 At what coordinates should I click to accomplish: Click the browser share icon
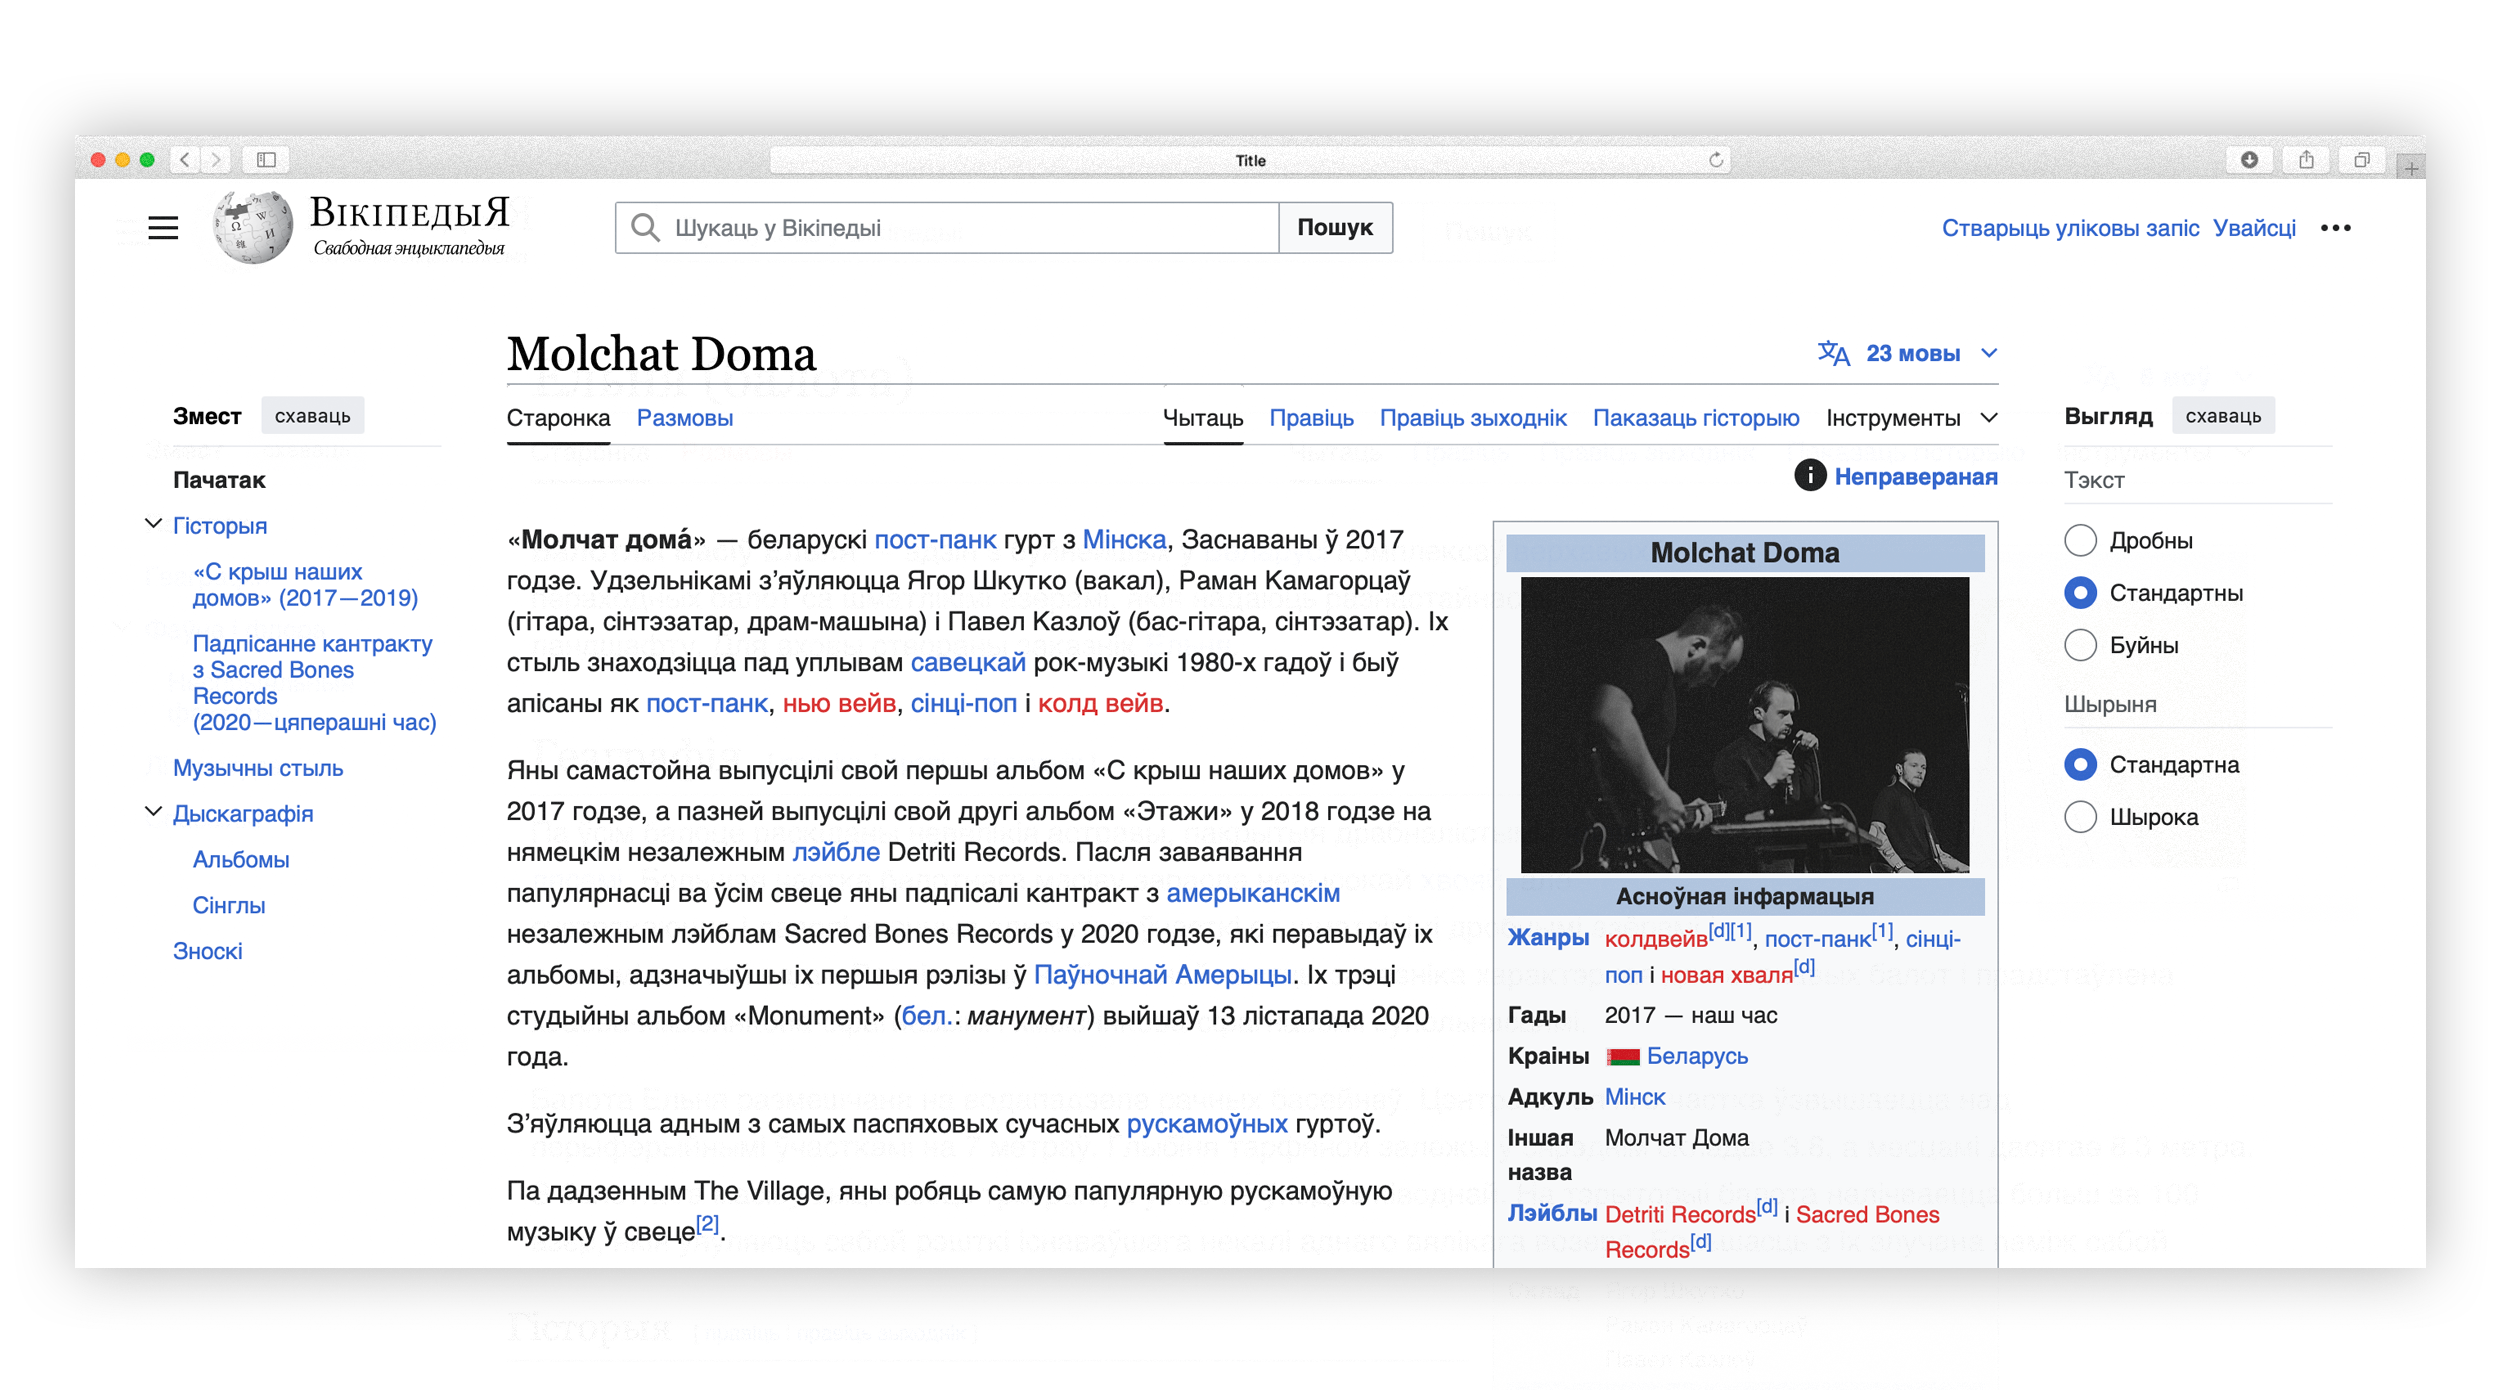[x=2306, y=160]
